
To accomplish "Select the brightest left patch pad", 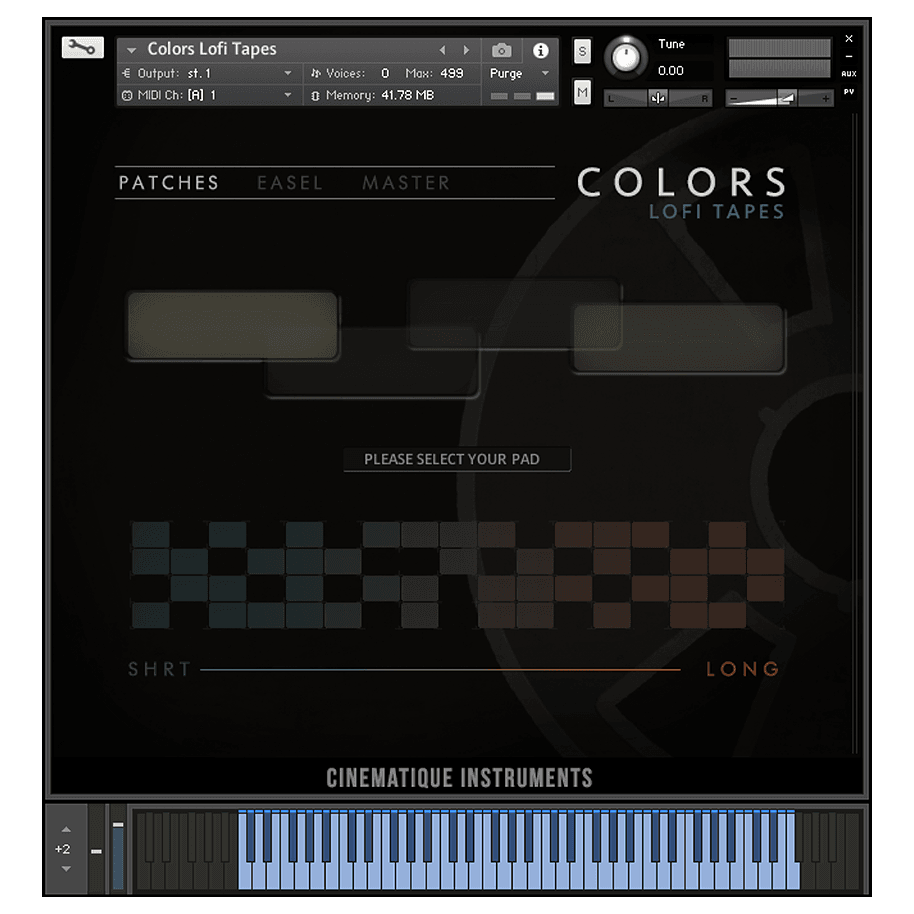I will click(233, 325).
